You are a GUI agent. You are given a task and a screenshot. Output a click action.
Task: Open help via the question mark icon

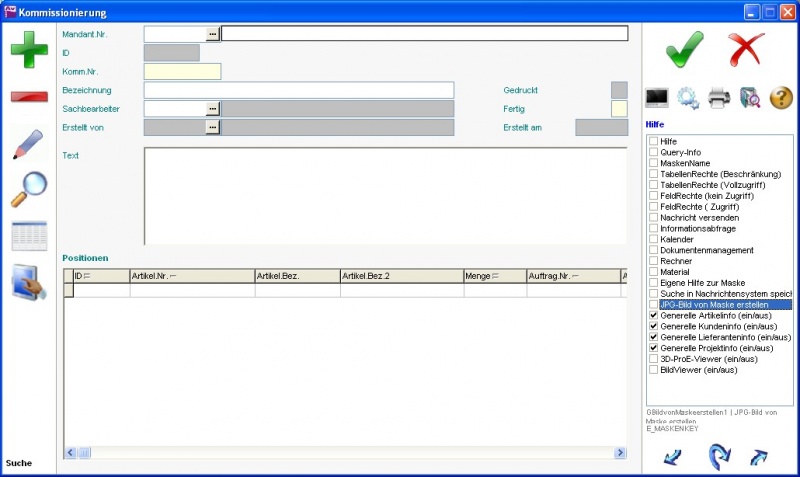[781, 97]
